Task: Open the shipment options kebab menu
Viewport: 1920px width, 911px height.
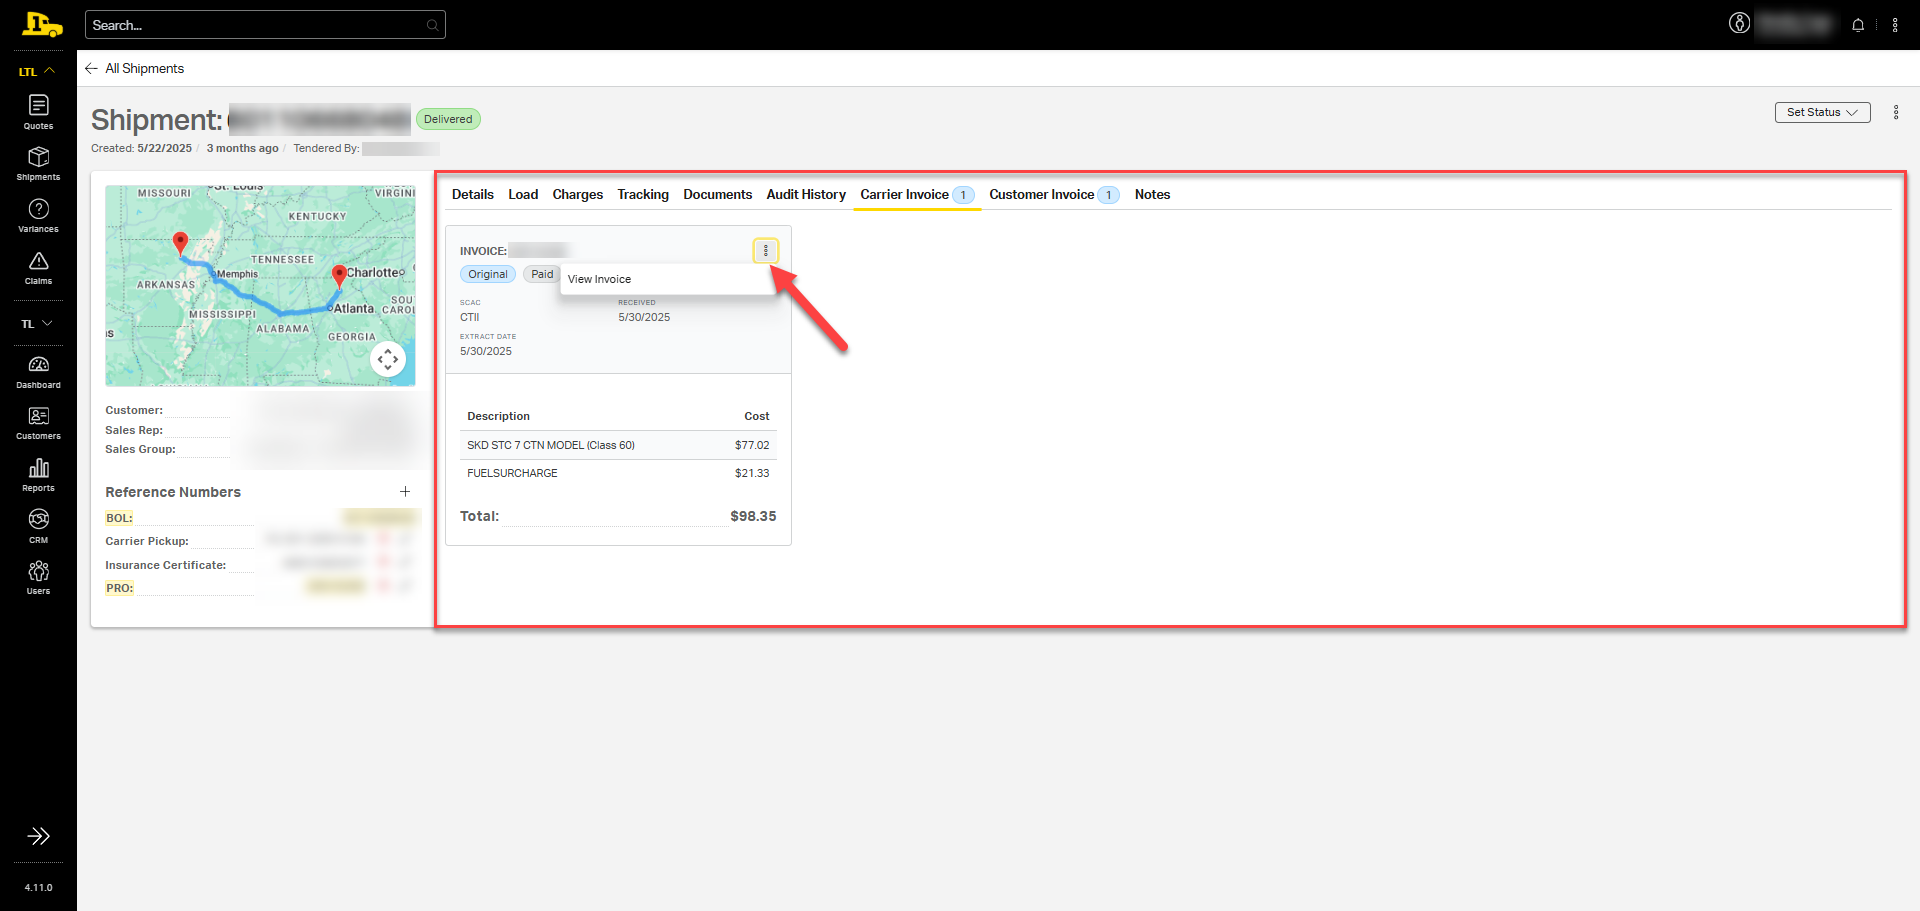Action: tap(1896, 112)
